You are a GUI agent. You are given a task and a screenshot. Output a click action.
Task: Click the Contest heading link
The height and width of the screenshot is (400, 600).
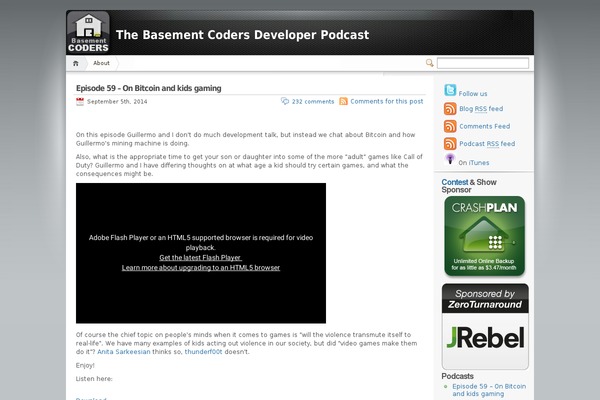[455, 182]
